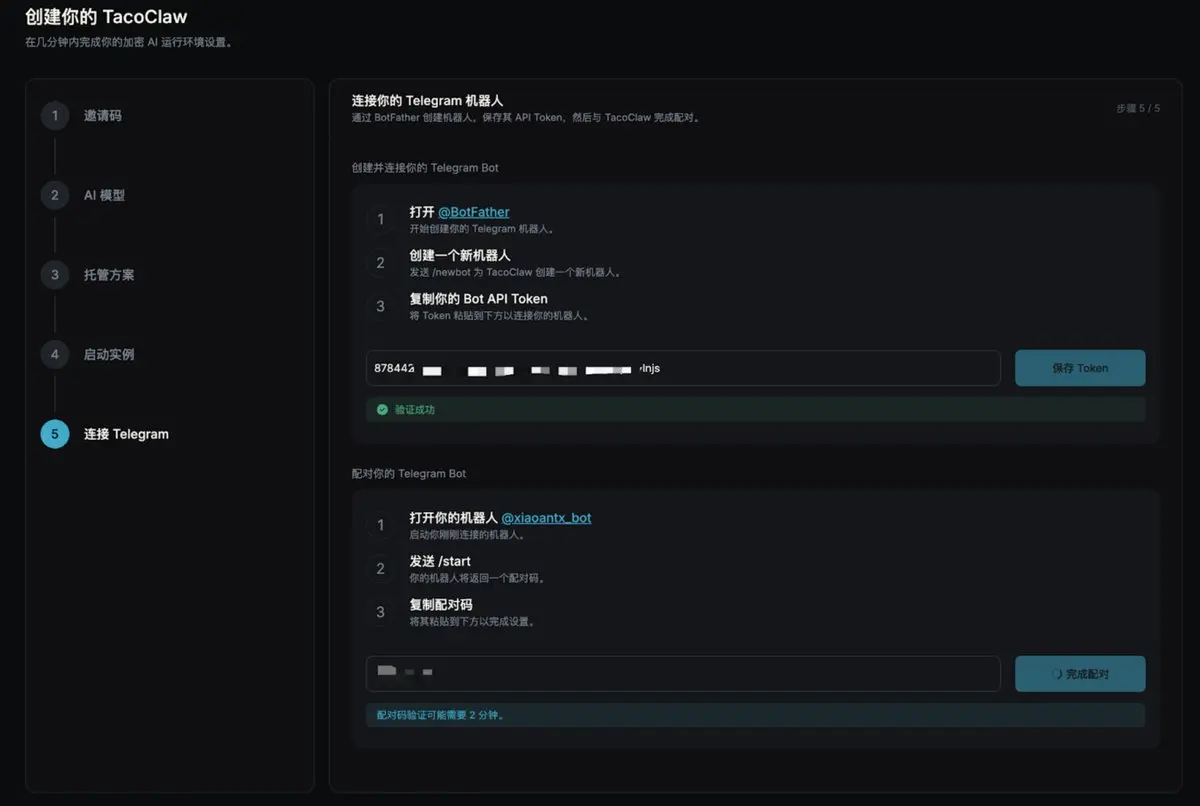Image resolution: width=1200 pixels, height=806 pixels.
Task: Click the 创建你的 TacoClaw page title
Action: 106,17
